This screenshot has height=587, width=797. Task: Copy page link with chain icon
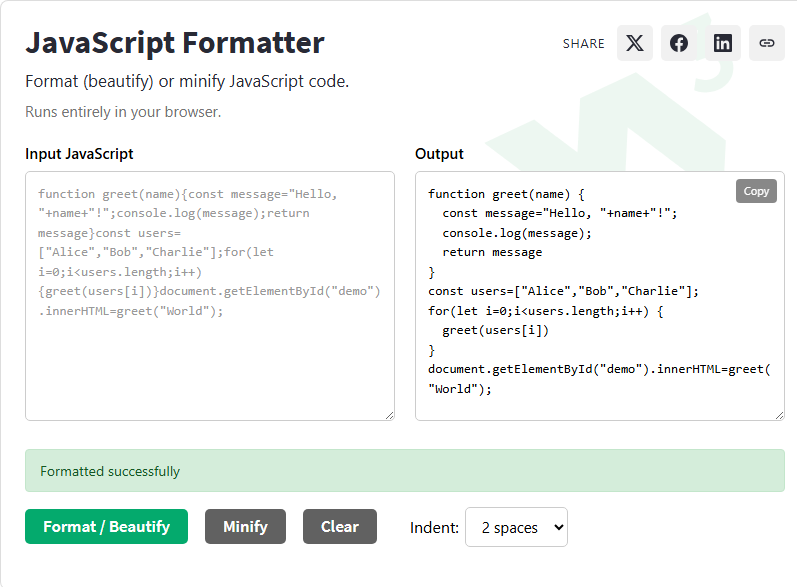pos(767,43)
